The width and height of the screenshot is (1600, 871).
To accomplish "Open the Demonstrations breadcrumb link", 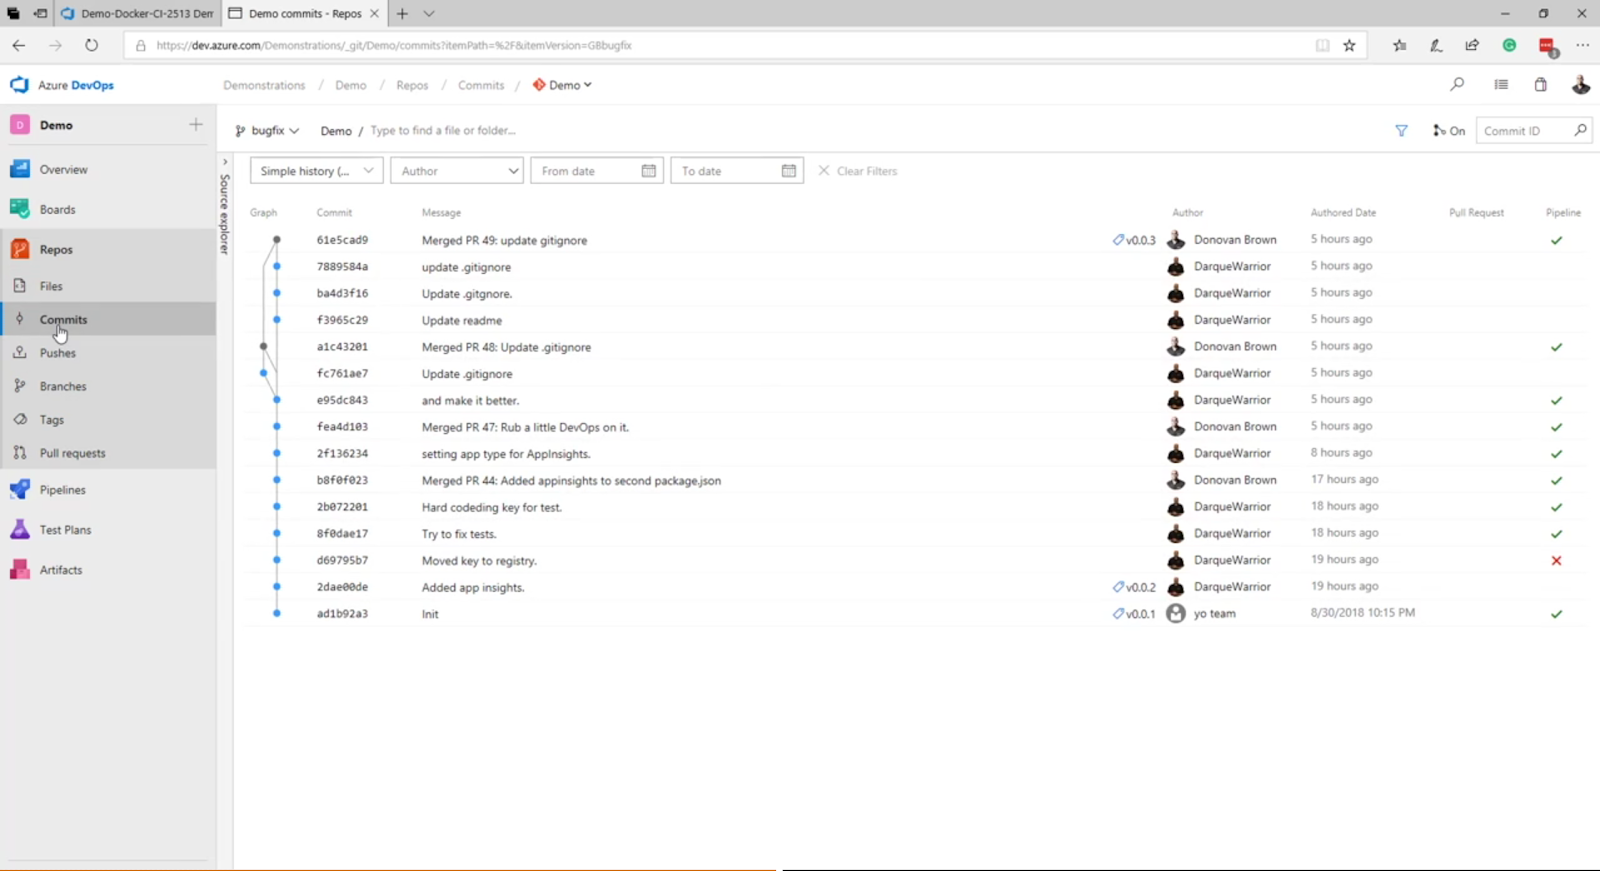I will (264, 85).
